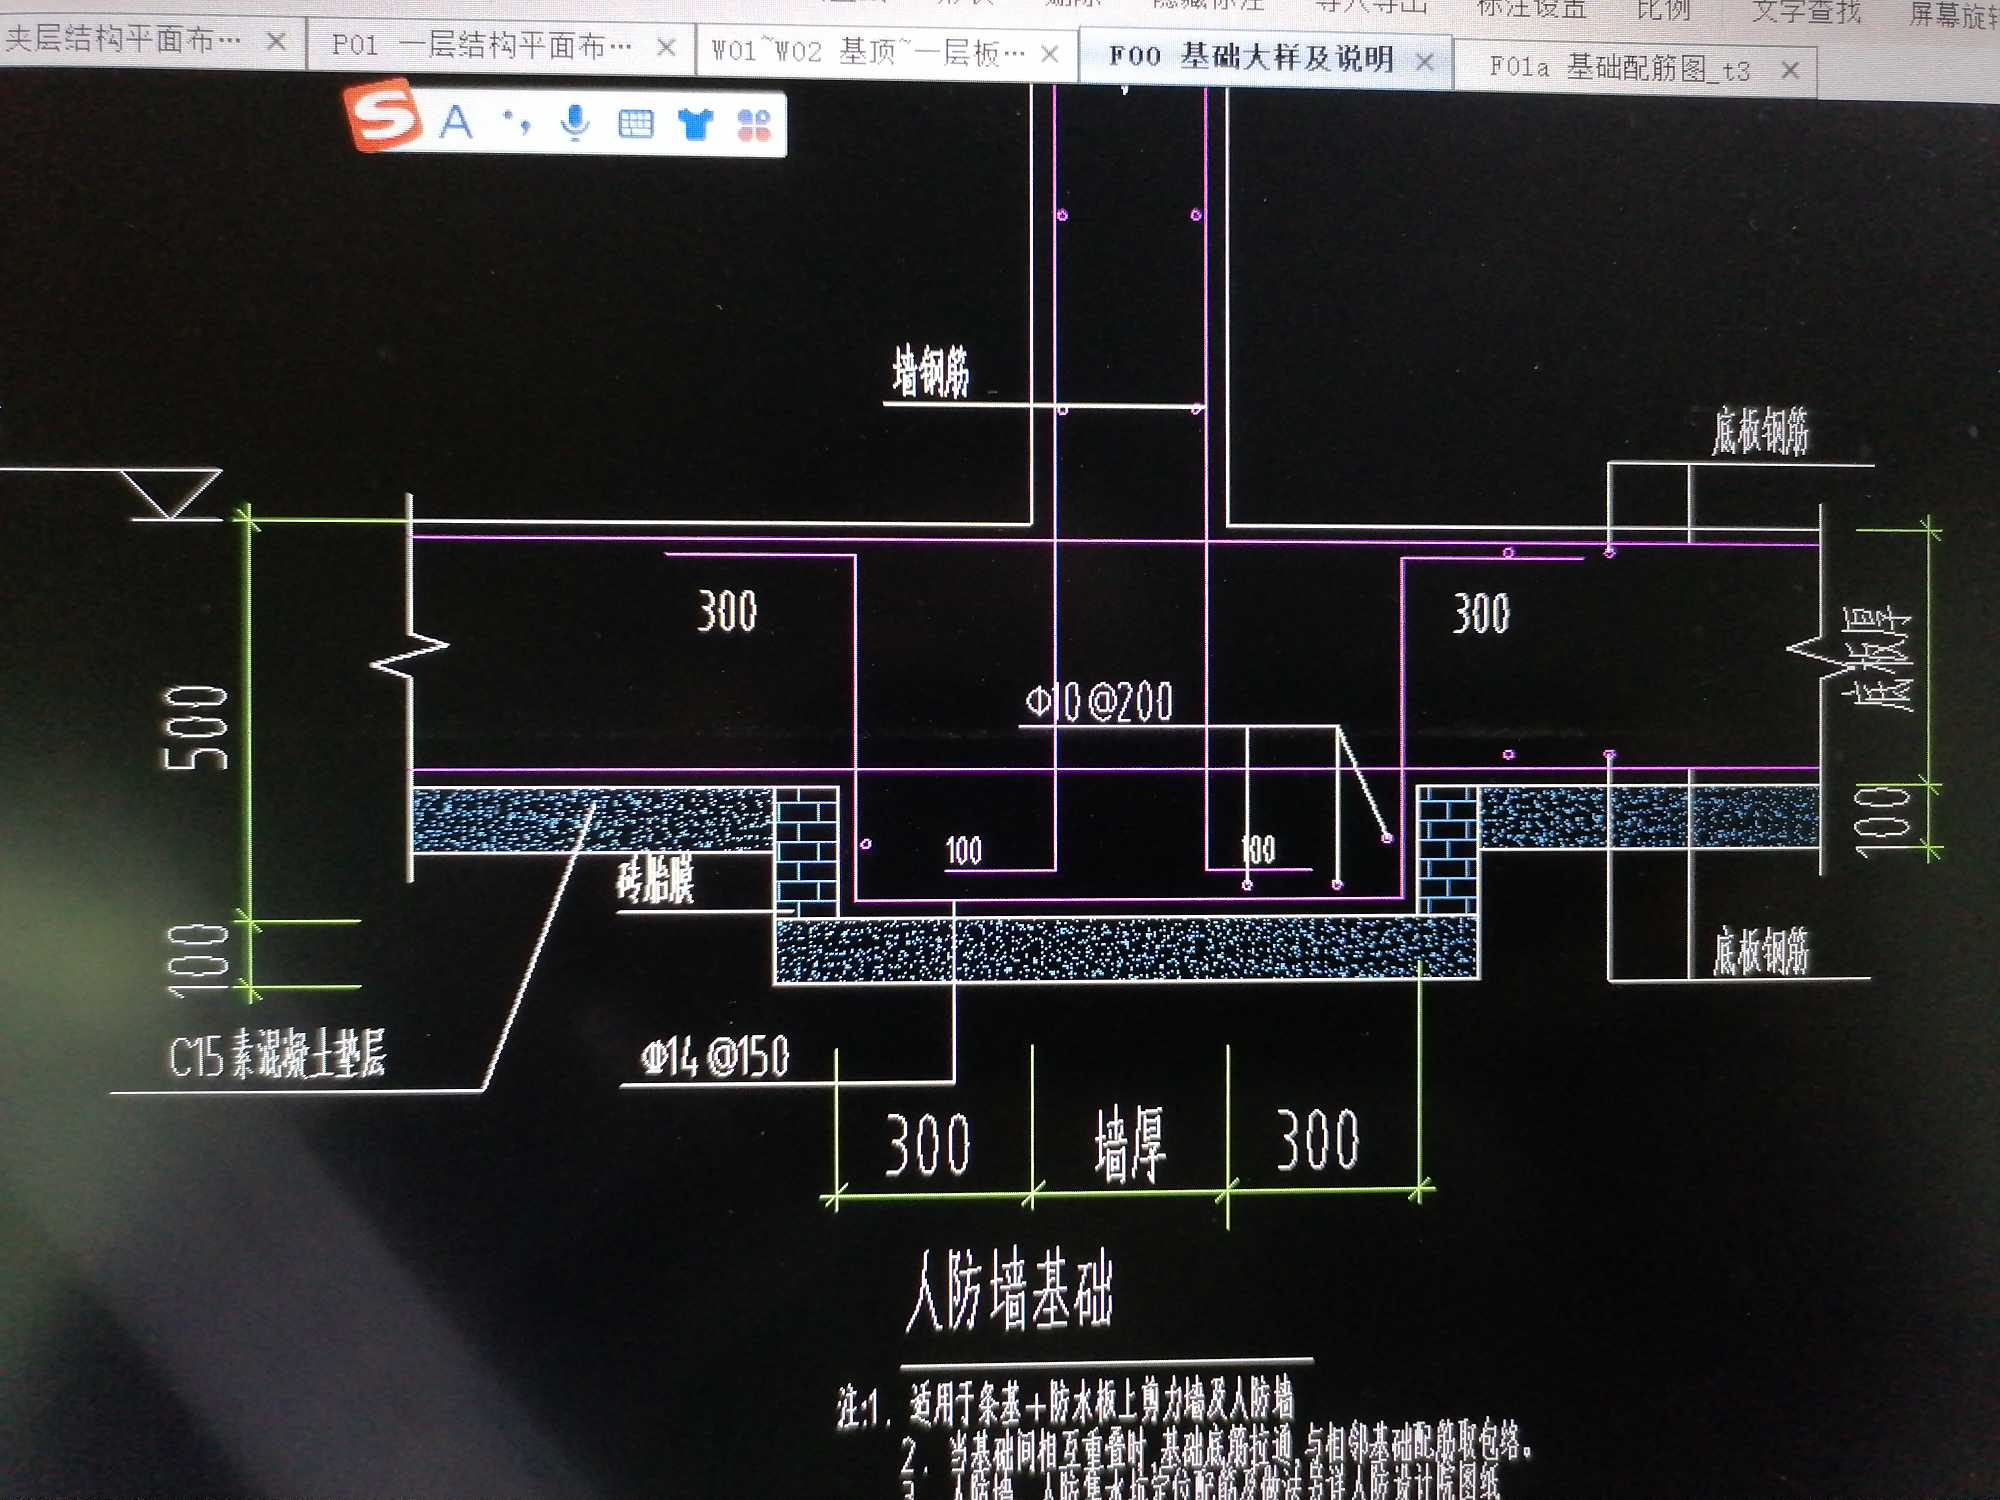Close the F00 基础大样及说明 tab
The width and height of the screenshot is (2000, 1500).
click(1424, 62)
